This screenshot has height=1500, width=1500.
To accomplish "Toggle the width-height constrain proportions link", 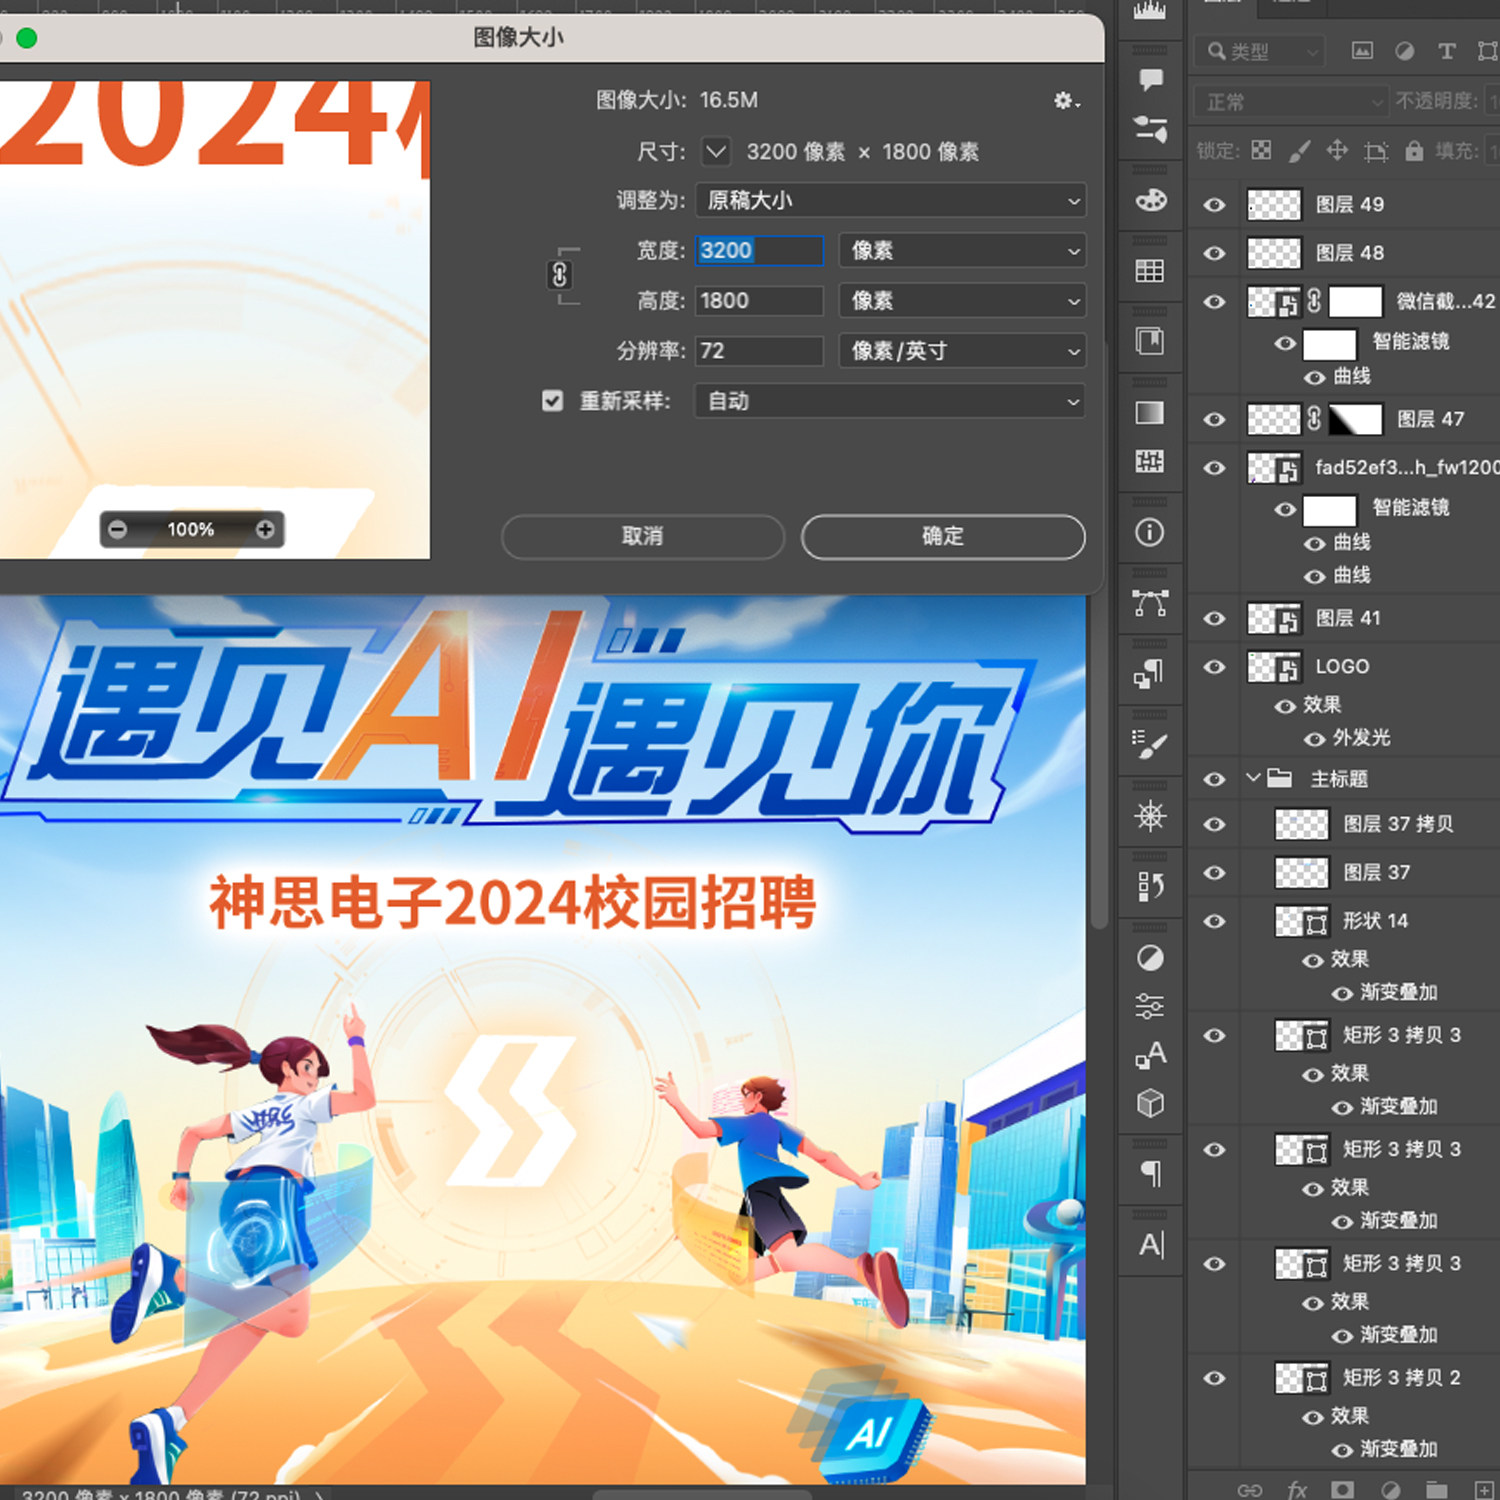I will tap(560, 274).
